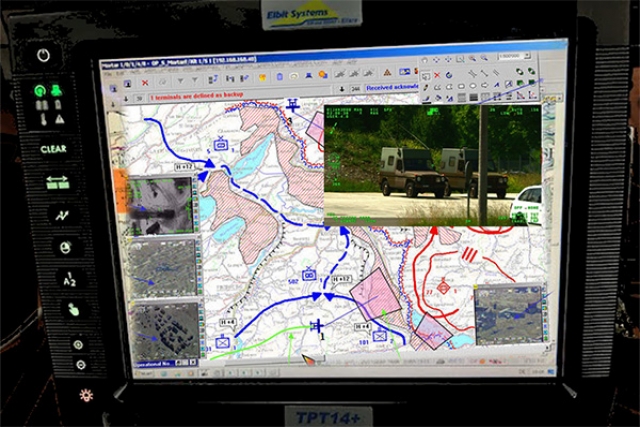
Task: Click the Windows Start button in taskbar
Action: pyautogui.click(x=144, y=374)
